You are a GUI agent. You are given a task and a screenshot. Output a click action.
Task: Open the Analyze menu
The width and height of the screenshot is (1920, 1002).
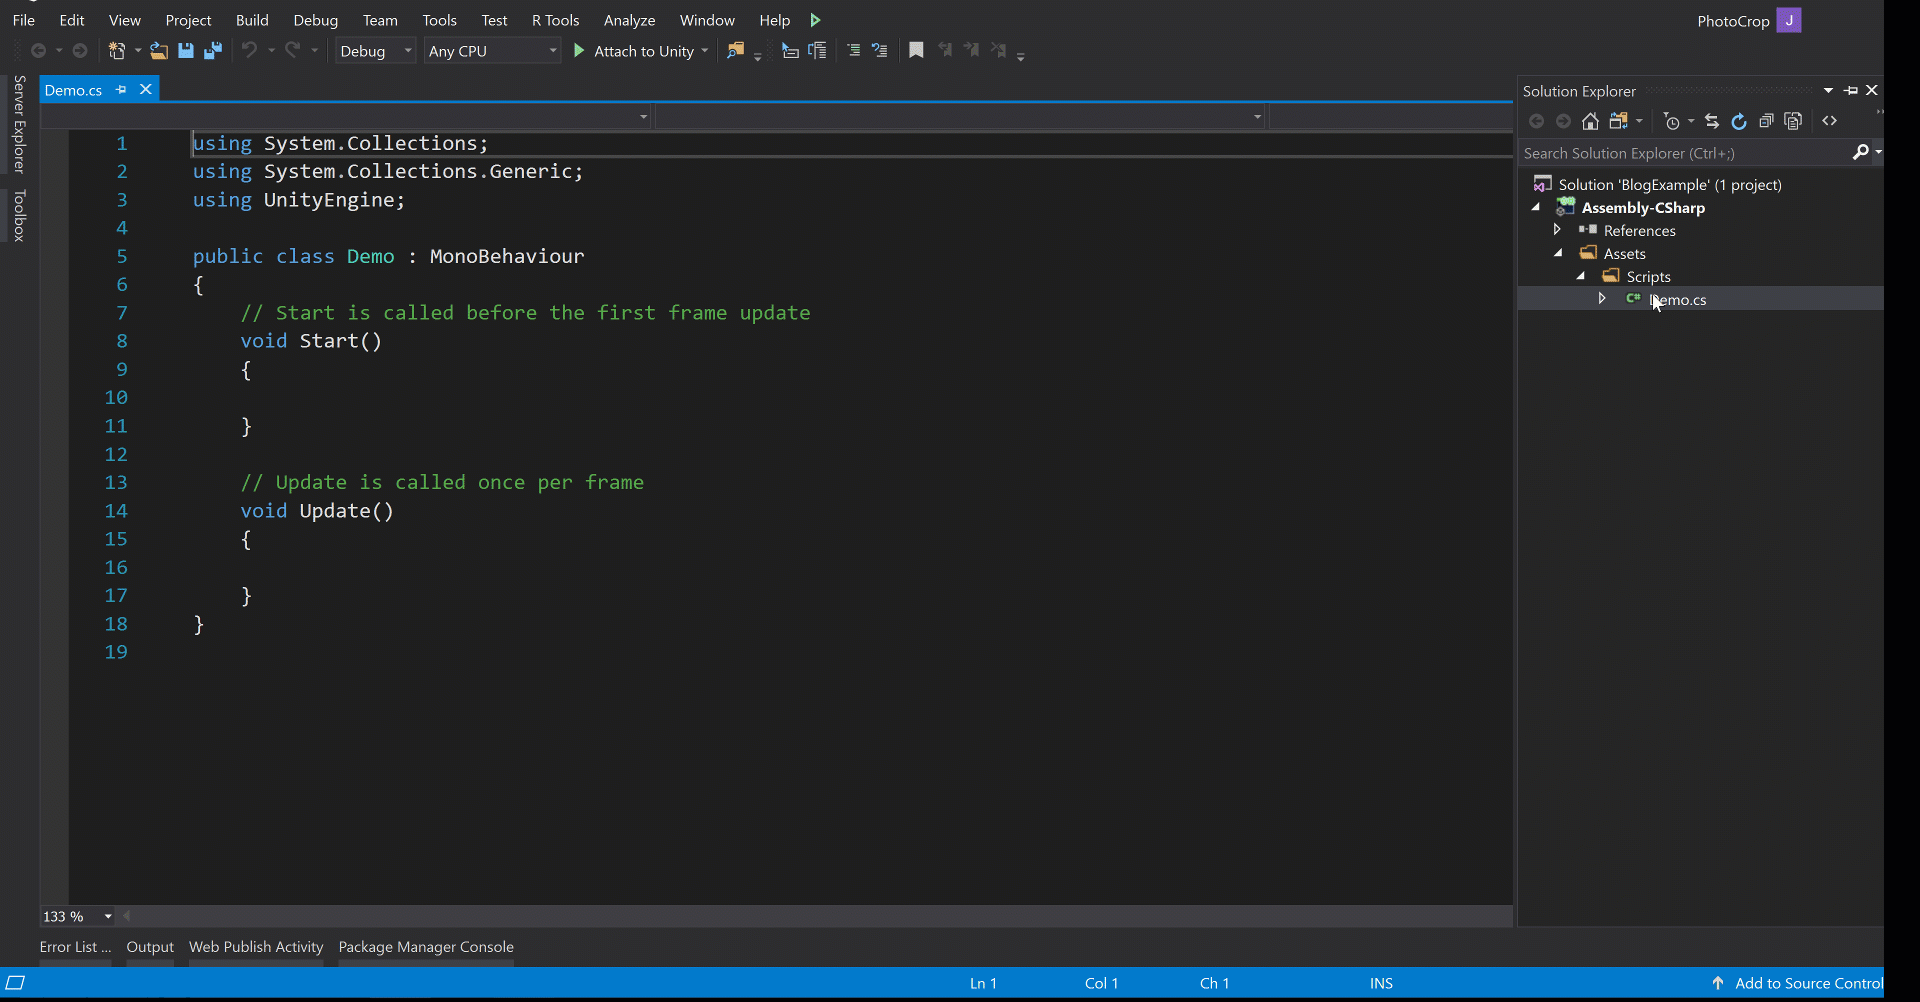tap(630, 20)
